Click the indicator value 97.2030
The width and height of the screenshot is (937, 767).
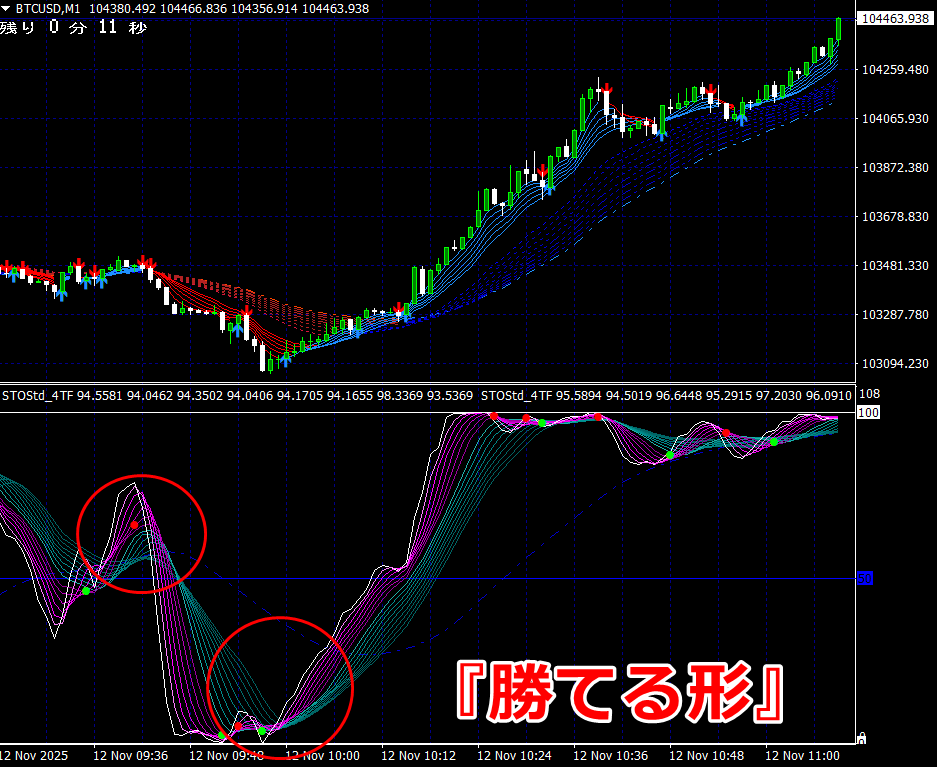point(779,395)
